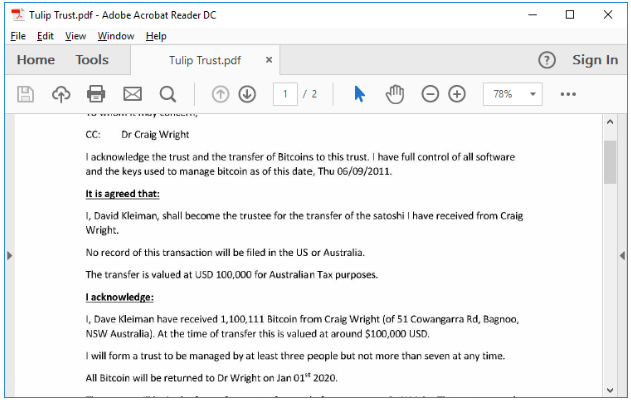Open the Help menu

point(156,36)
